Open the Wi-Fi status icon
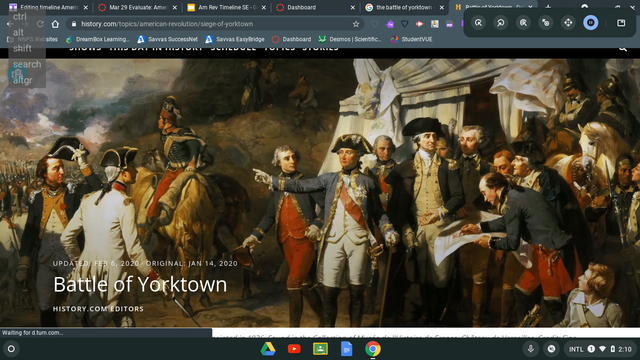This screenshot has width=640, height=360. click(602, 349)
